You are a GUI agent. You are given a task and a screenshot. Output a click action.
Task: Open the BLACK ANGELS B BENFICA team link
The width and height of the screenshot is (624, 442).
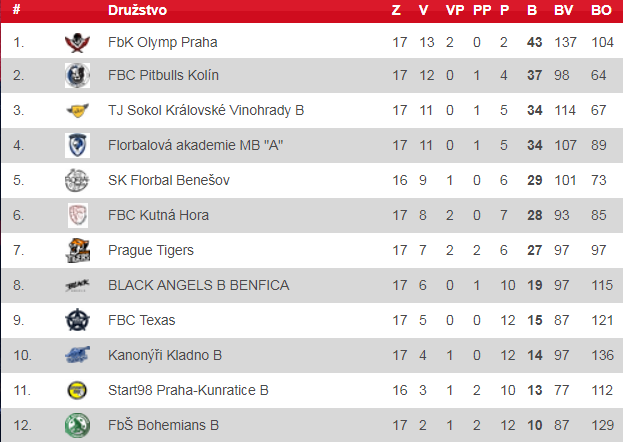[198, 285]
